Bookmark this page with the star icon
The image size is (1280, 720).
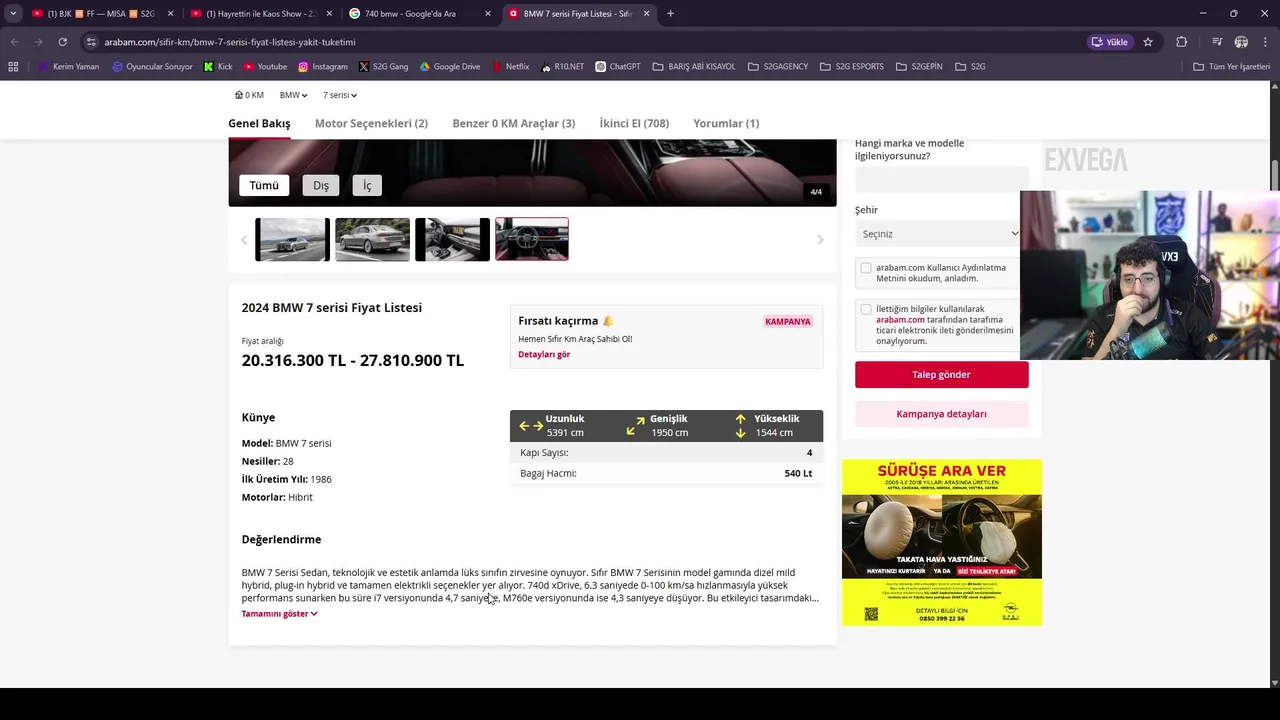coord(1148,42)
